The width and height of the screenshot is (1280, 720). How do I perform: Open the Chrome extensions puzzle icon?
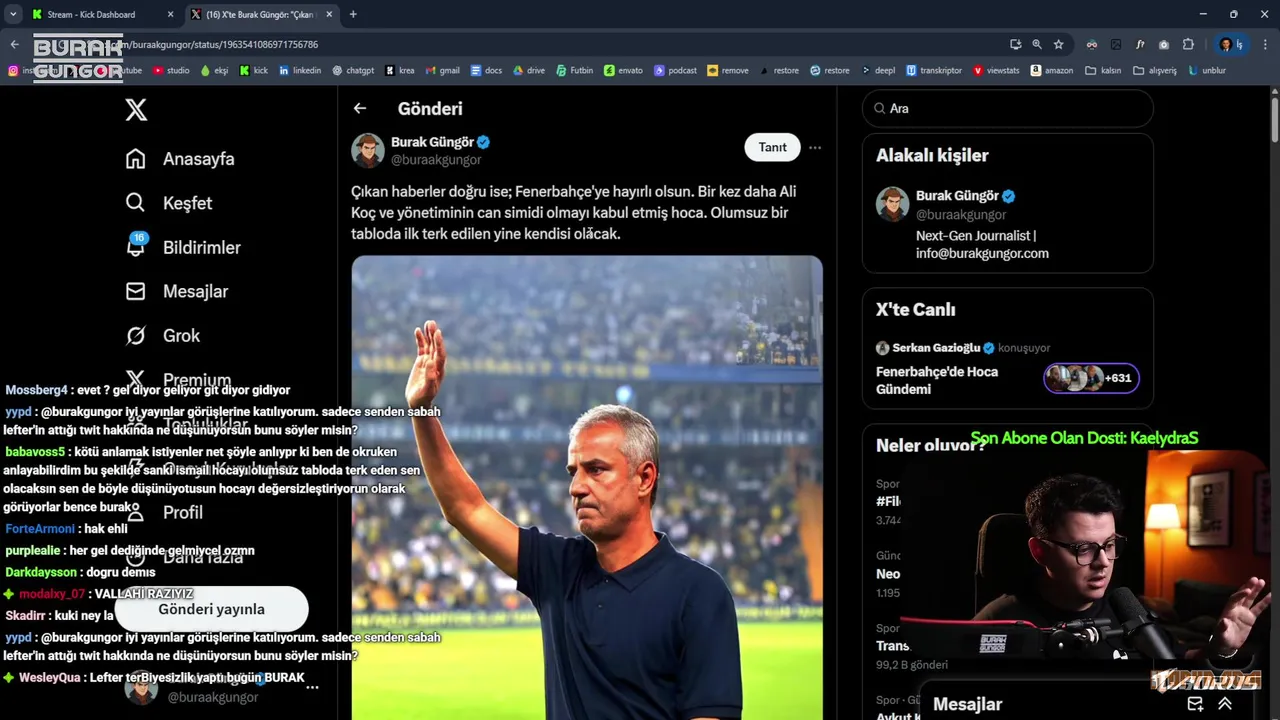click(1188, 44)
